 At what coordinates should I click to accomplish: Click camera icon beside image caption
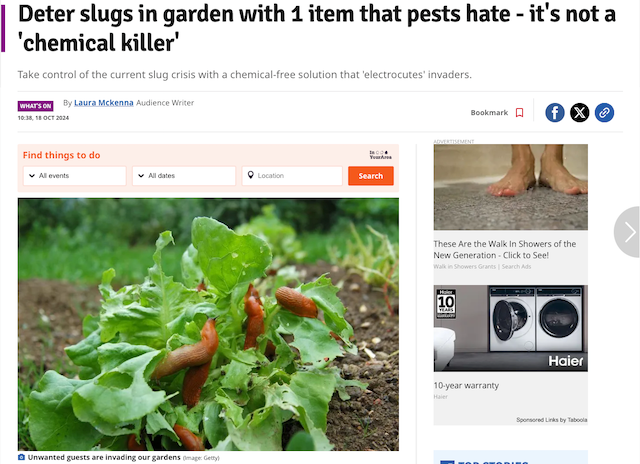(x=22, y=457)
